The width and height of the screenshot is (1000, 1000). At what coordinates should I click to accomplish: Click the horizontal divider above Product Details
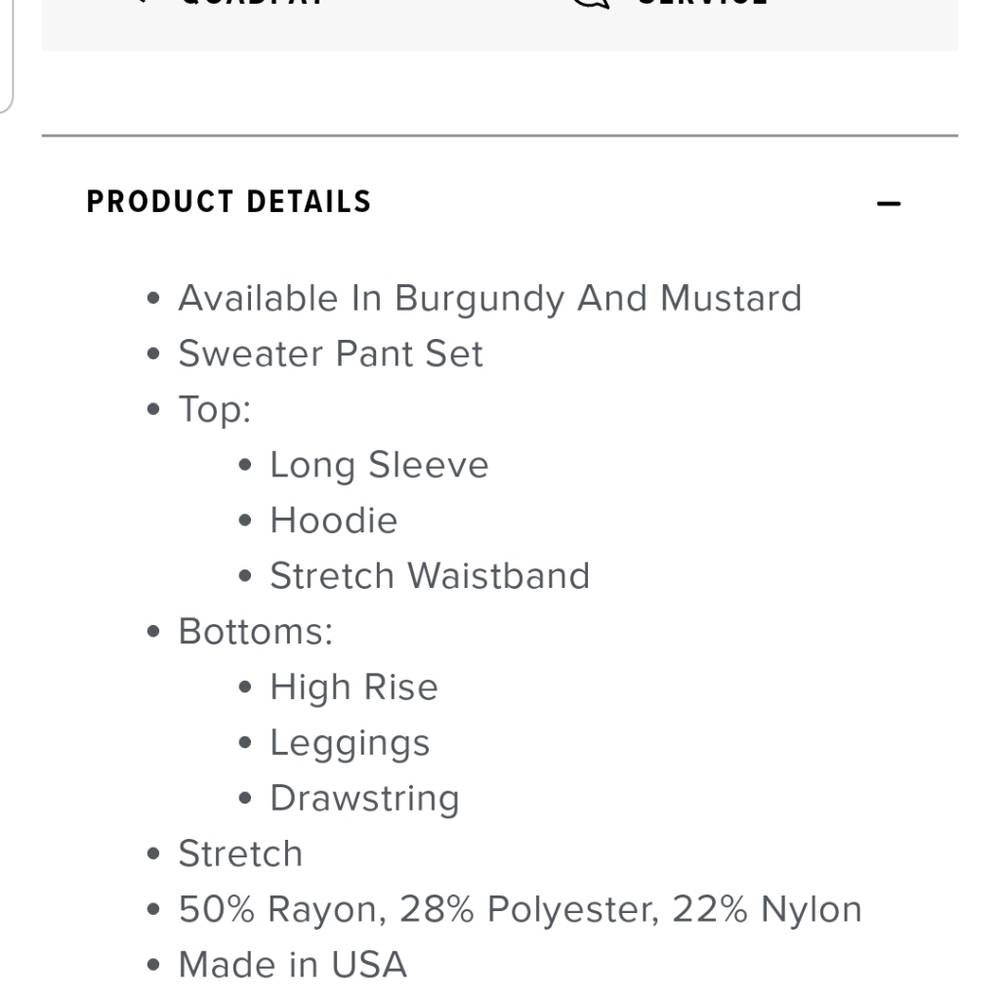tap(499, 135)
